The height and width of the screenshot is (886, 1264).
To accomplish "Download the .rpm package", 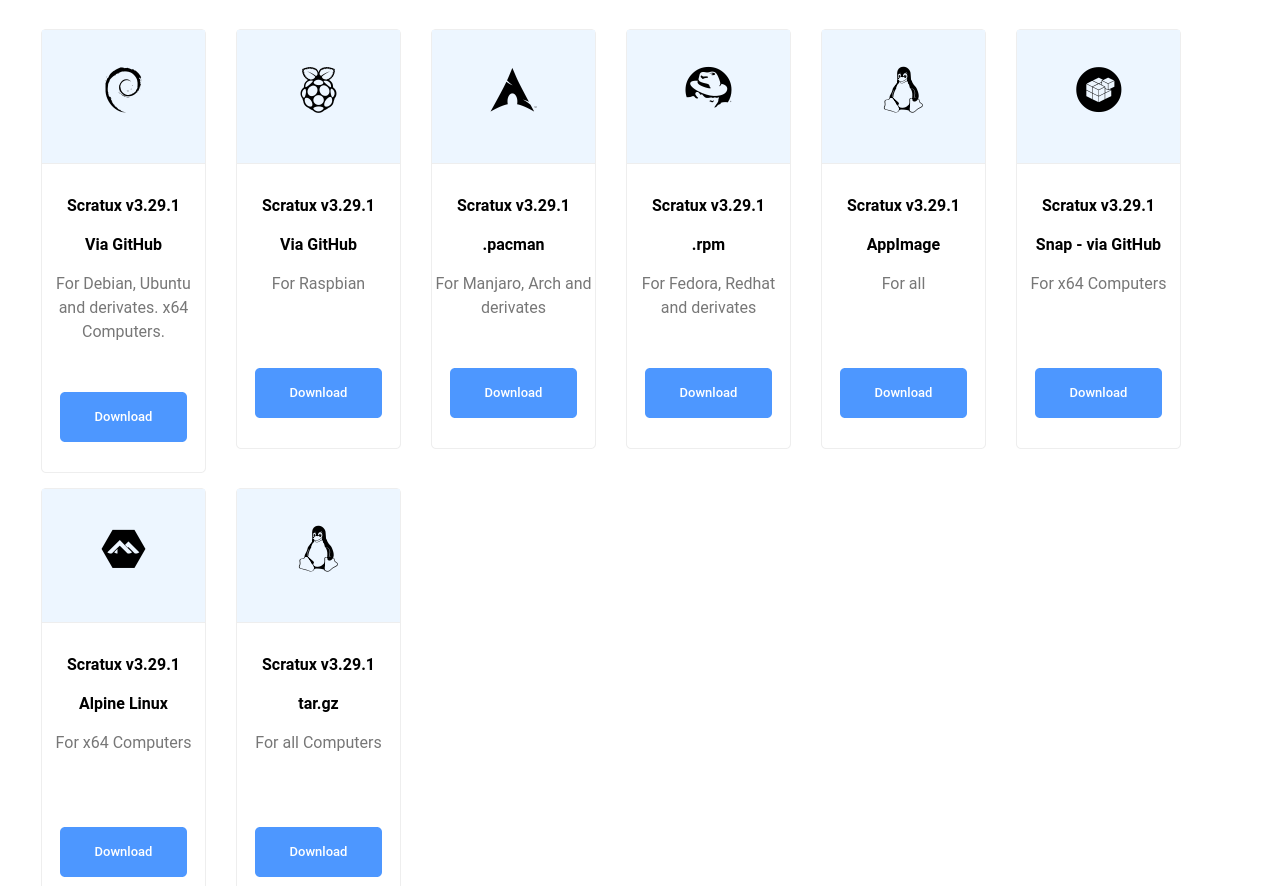I will coord(708,393).
